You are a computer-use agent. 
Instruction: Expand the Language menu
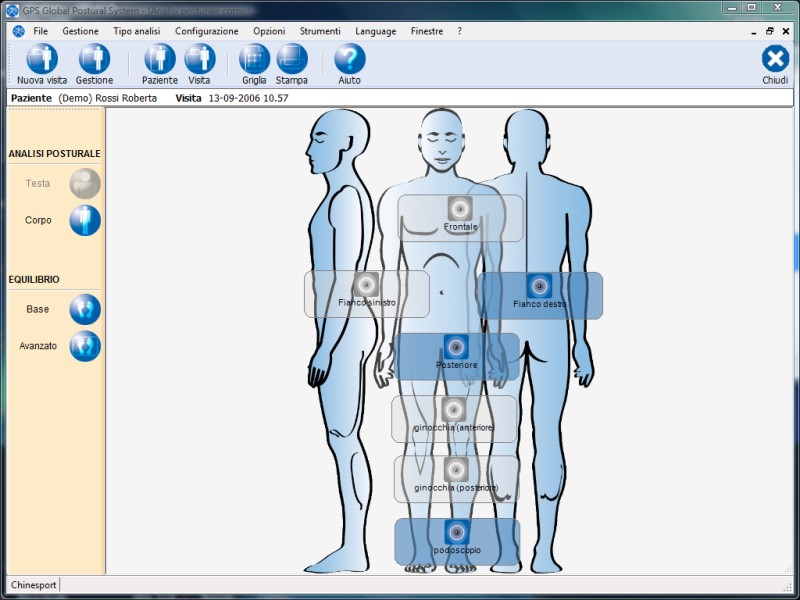375,31
